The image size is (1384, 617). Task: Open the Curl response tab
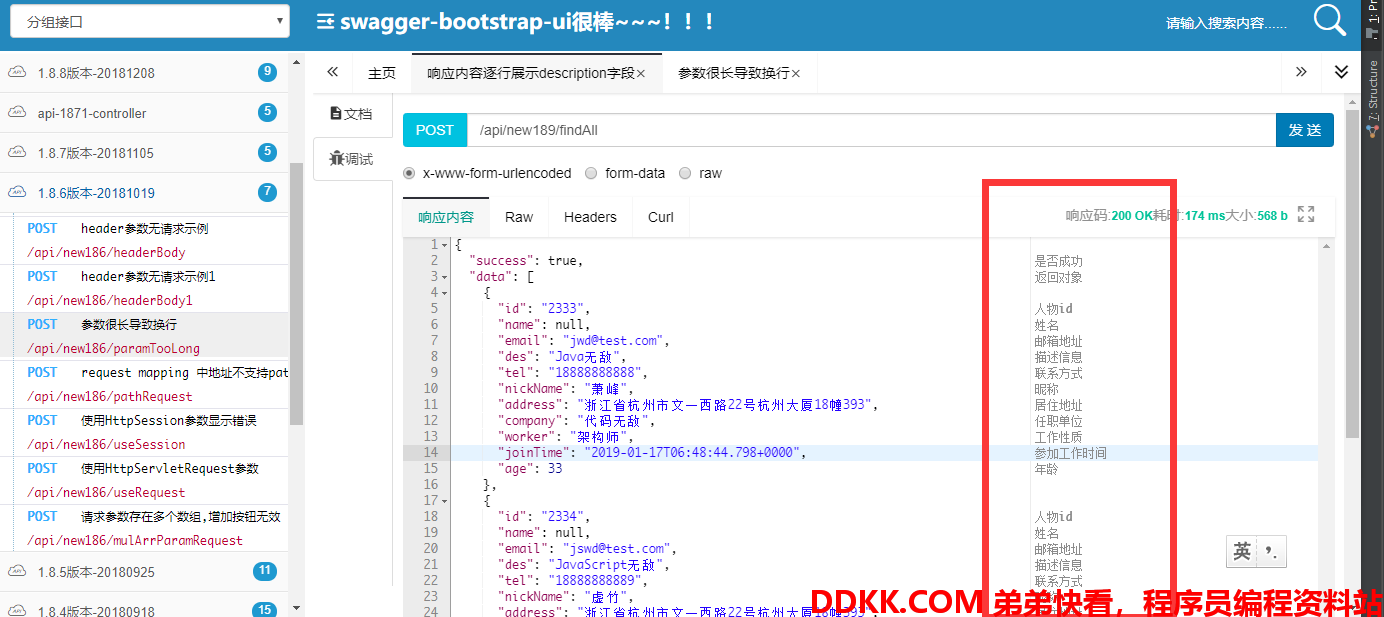tap(661, 217)
